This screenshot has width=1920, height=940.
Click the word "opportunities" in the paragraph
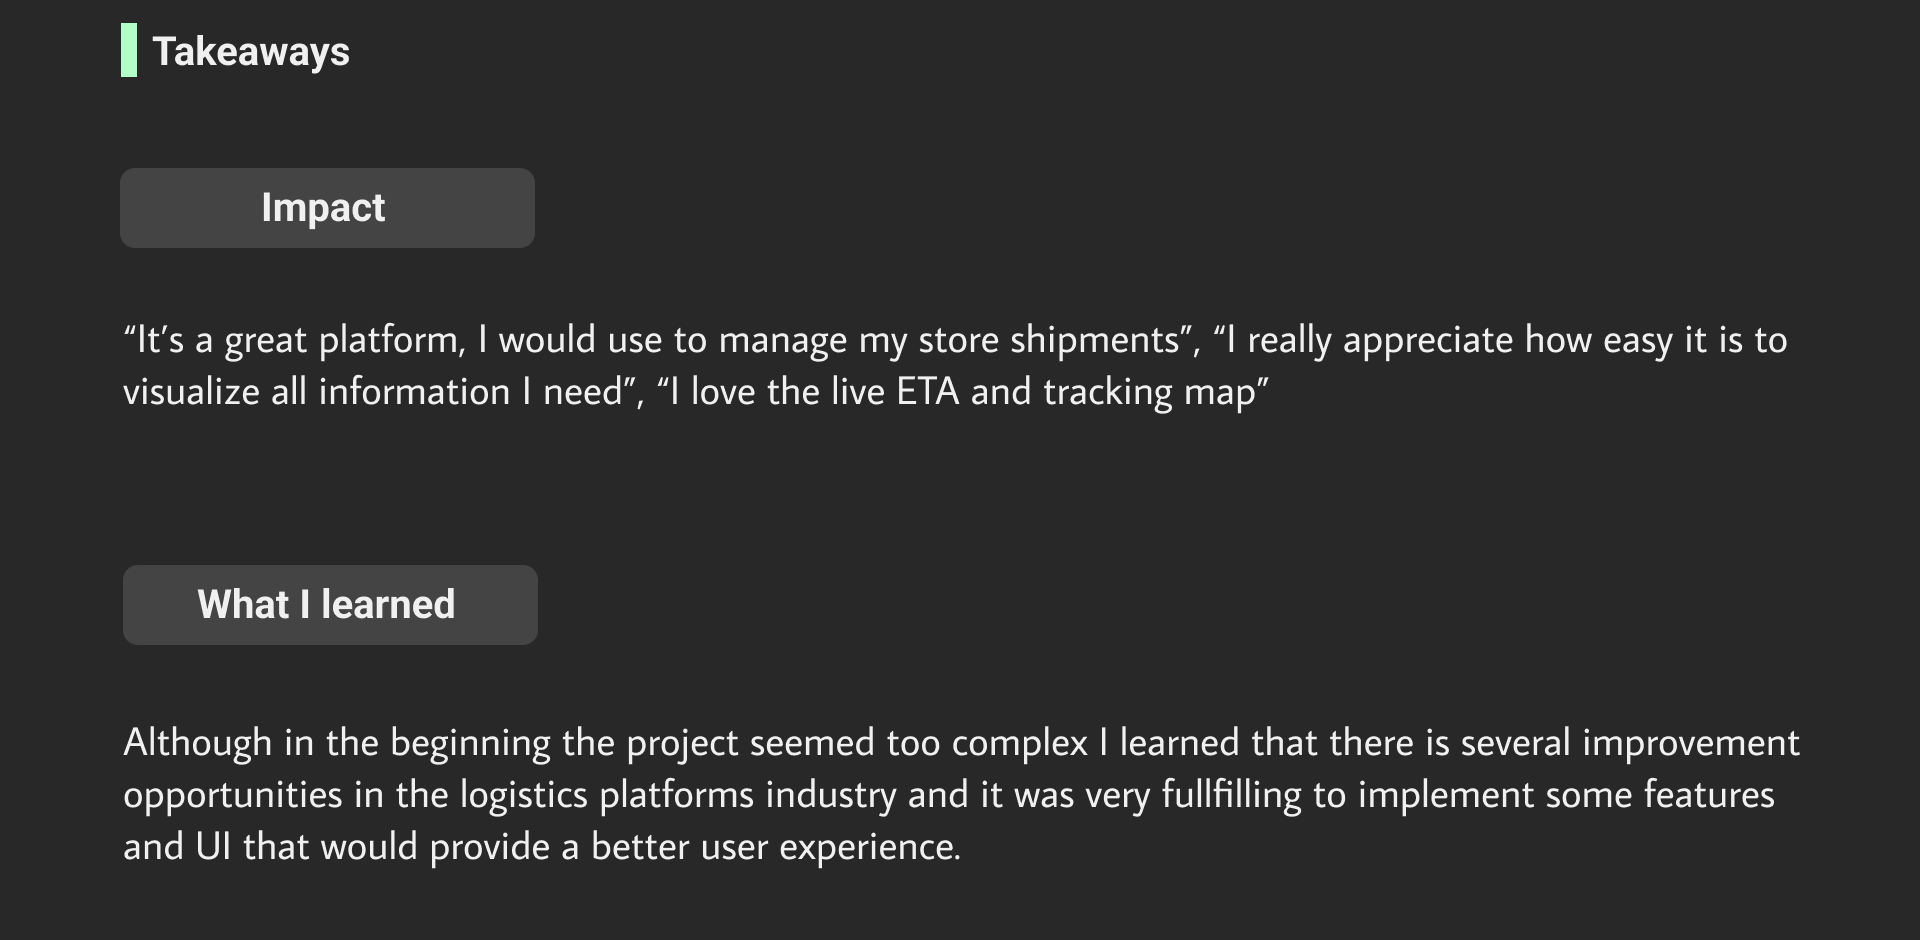(x=232, y=796)
